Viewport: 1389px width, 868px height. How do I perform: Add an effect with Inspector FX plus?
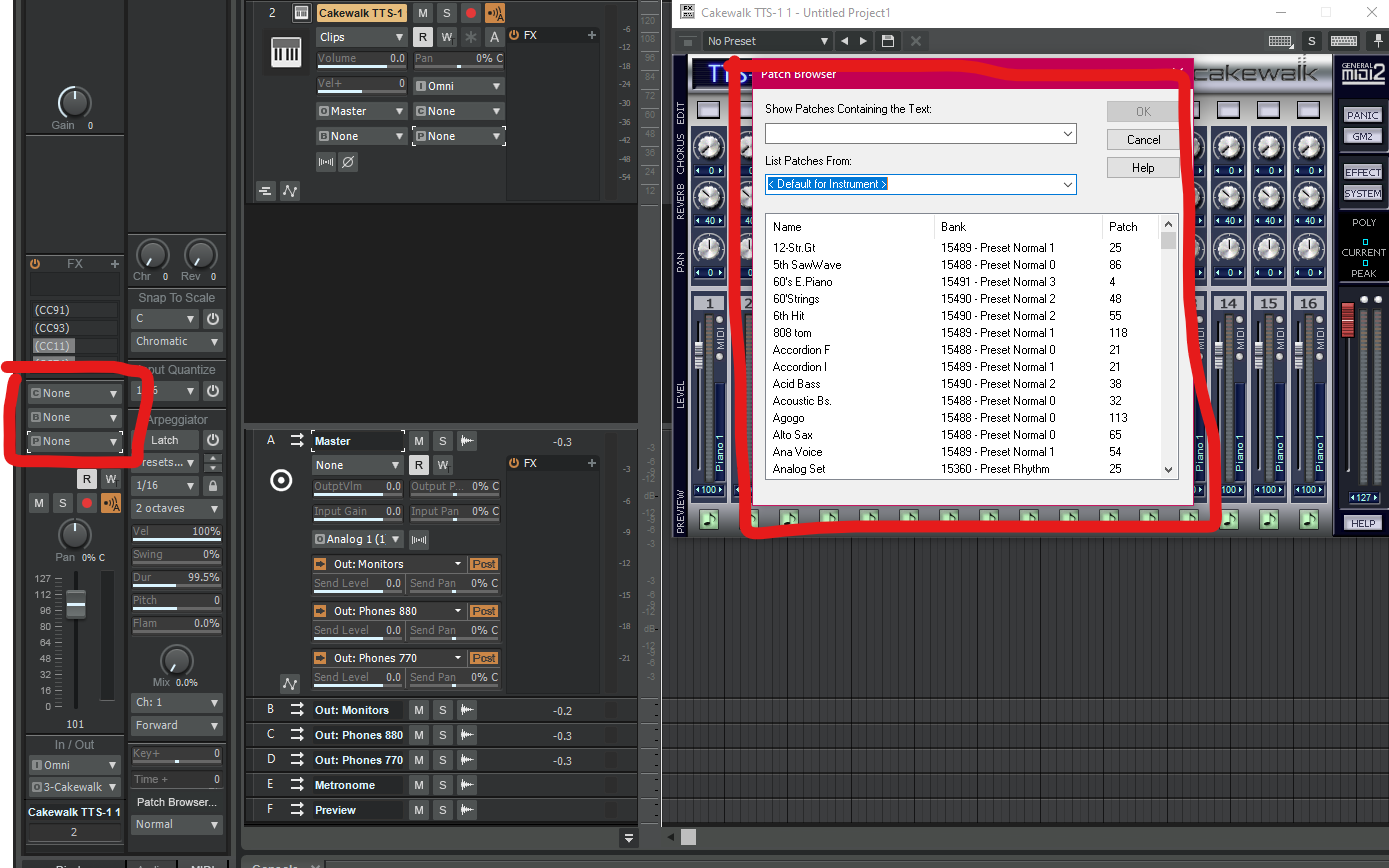[114, 264]
